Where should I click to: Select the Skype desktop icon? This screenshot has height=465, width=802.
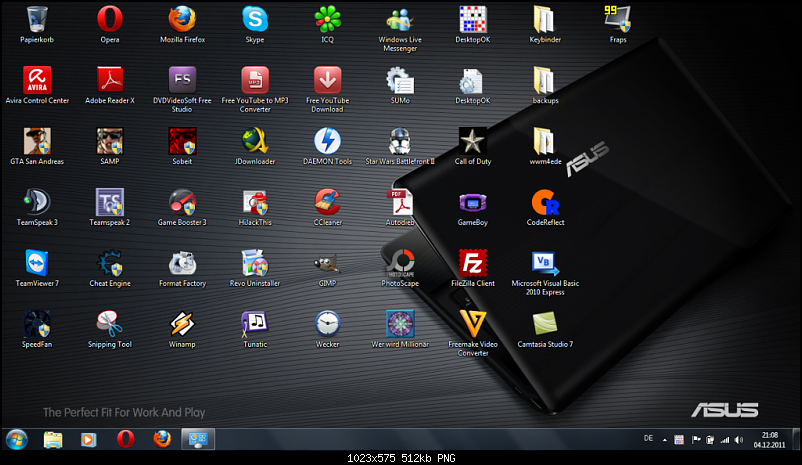click(x=255, y=19)
